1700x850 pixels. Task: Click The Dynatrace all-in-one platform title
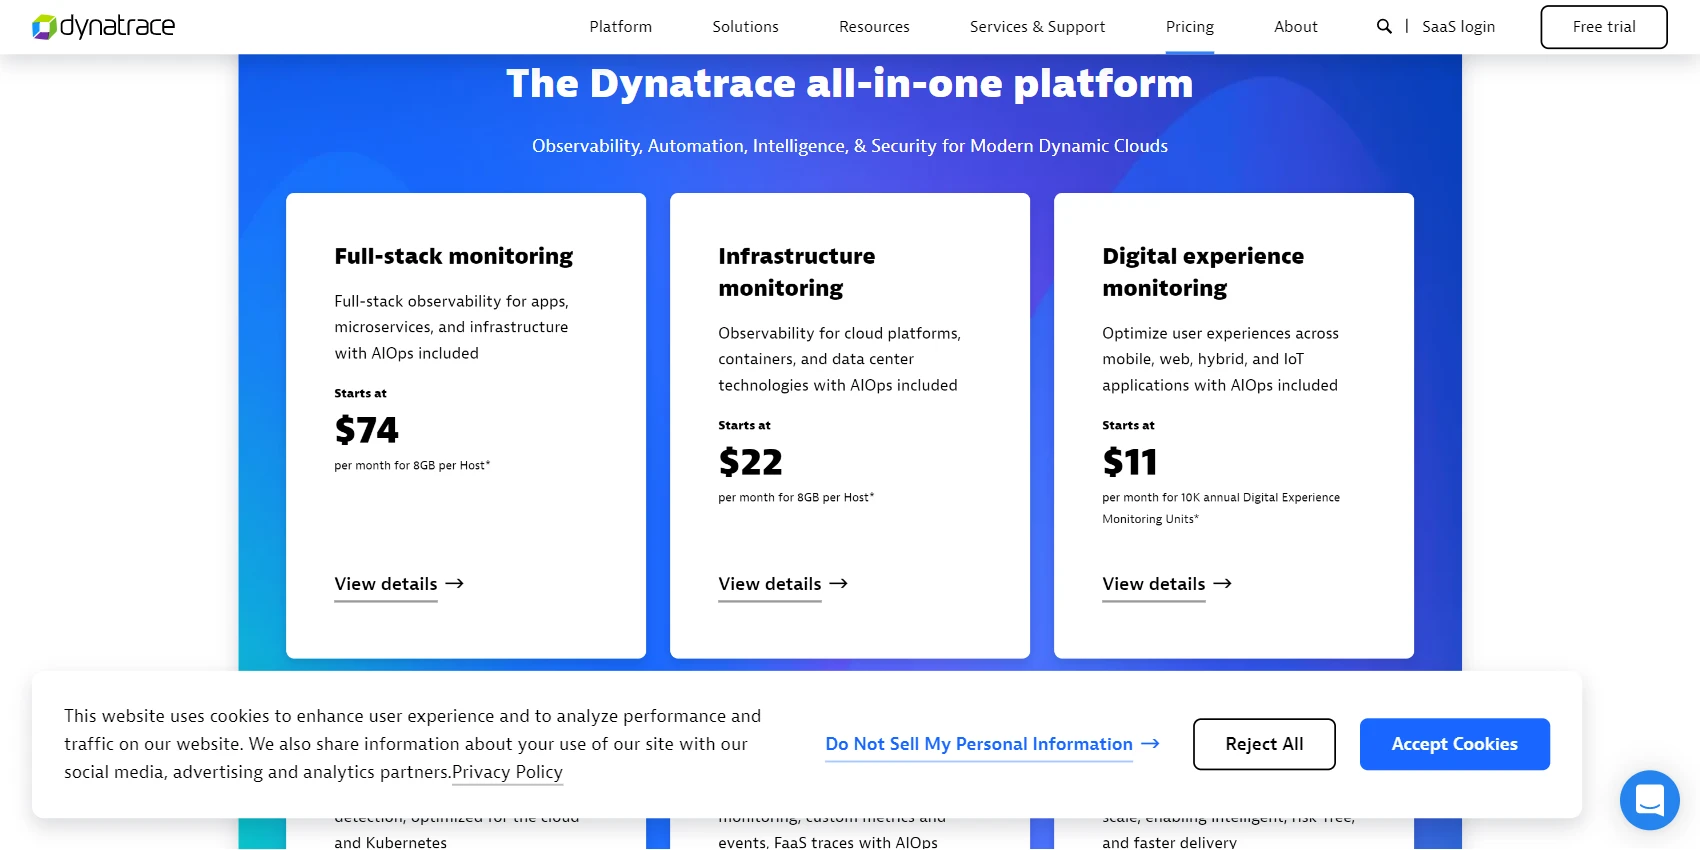click(x=850, y=84)
